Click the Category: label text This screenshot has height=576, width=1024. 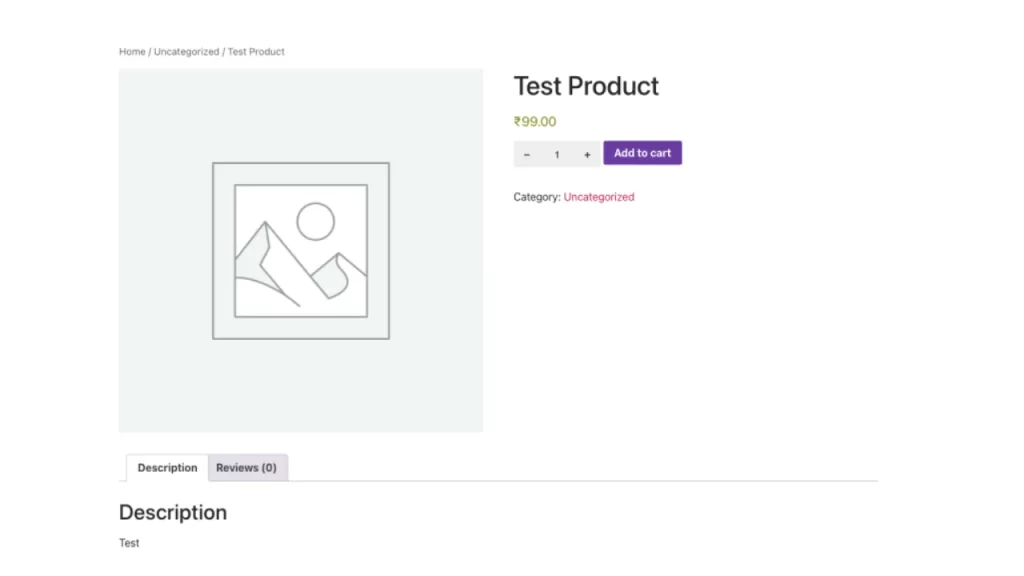coord(536,197)
